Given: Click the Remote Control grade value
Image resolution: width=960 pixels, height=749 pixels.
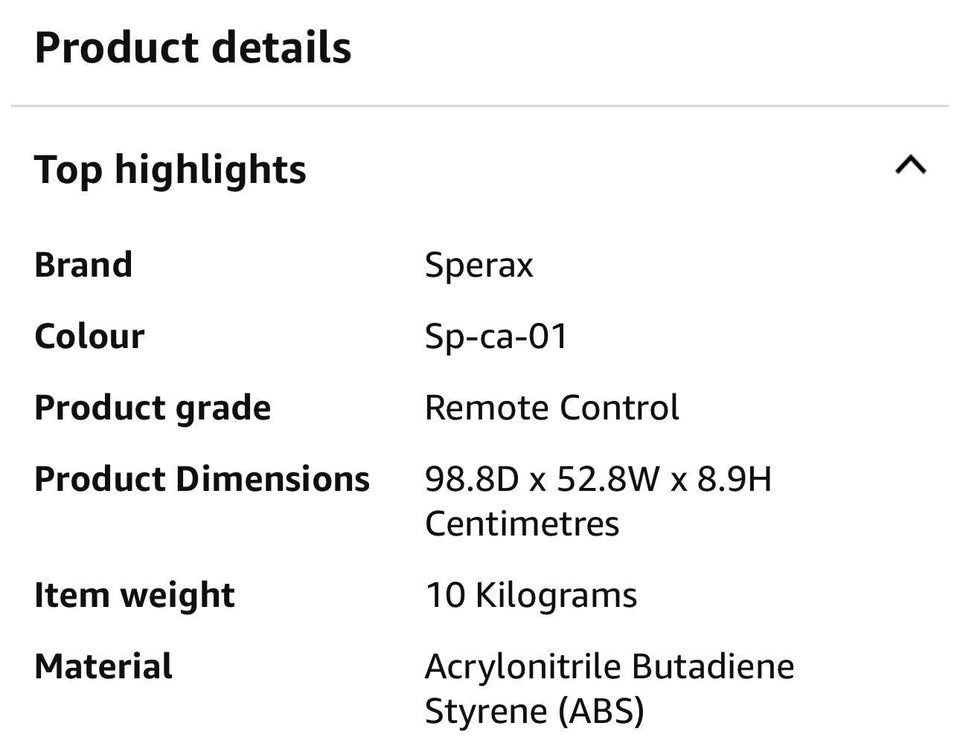Looking at the screenshot, I should pyautogui.click(x=552, y=408).
